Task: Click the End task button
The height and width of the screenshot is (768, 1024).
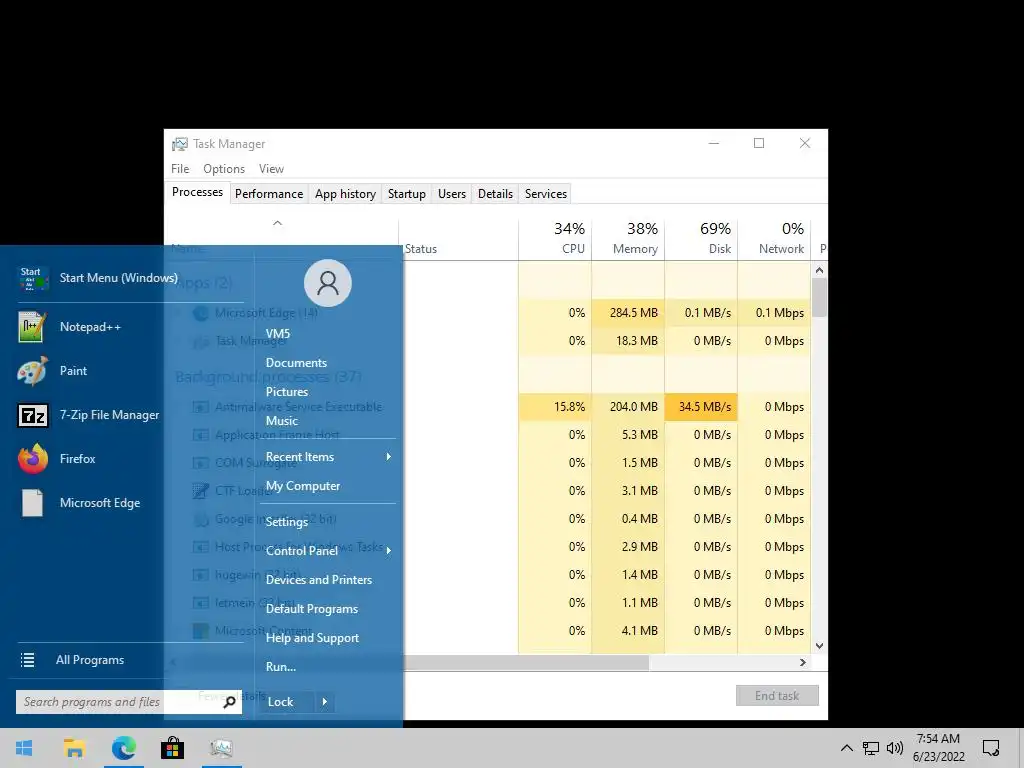Action: [777, 696]
